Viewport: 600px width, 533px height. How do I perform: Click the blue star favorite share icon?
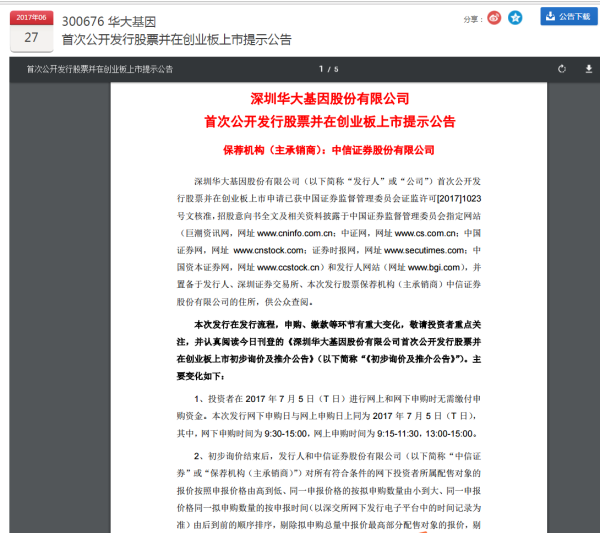515,18
